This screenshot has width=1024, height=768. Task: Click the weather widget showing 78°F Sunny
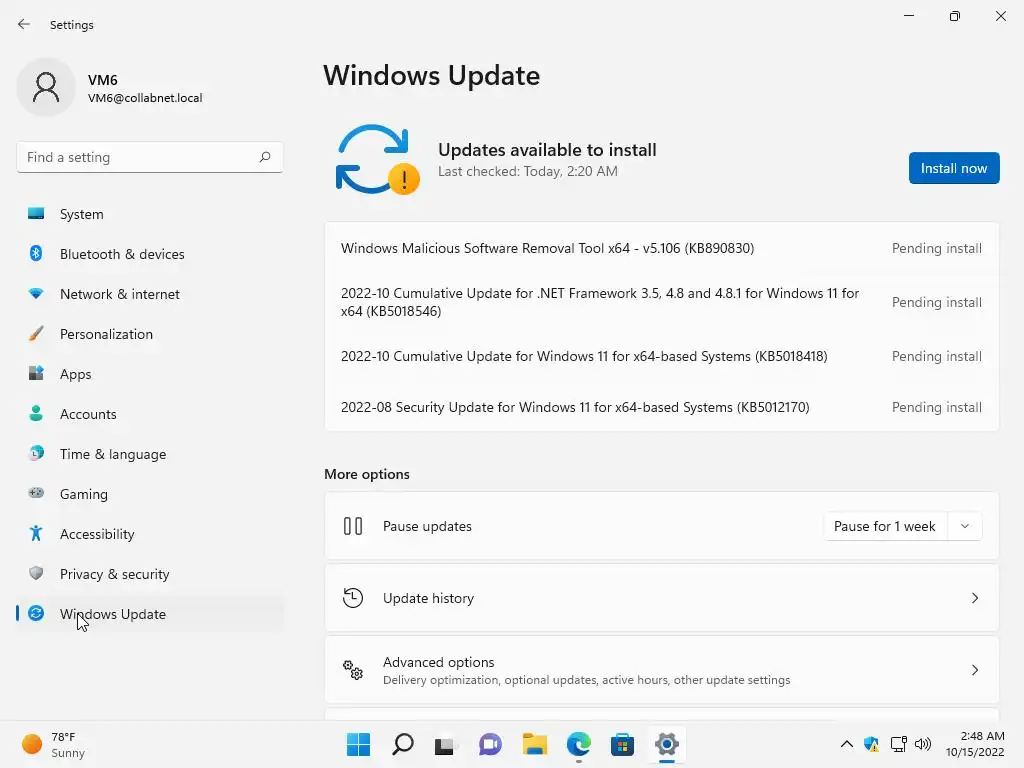click(54, 744)
